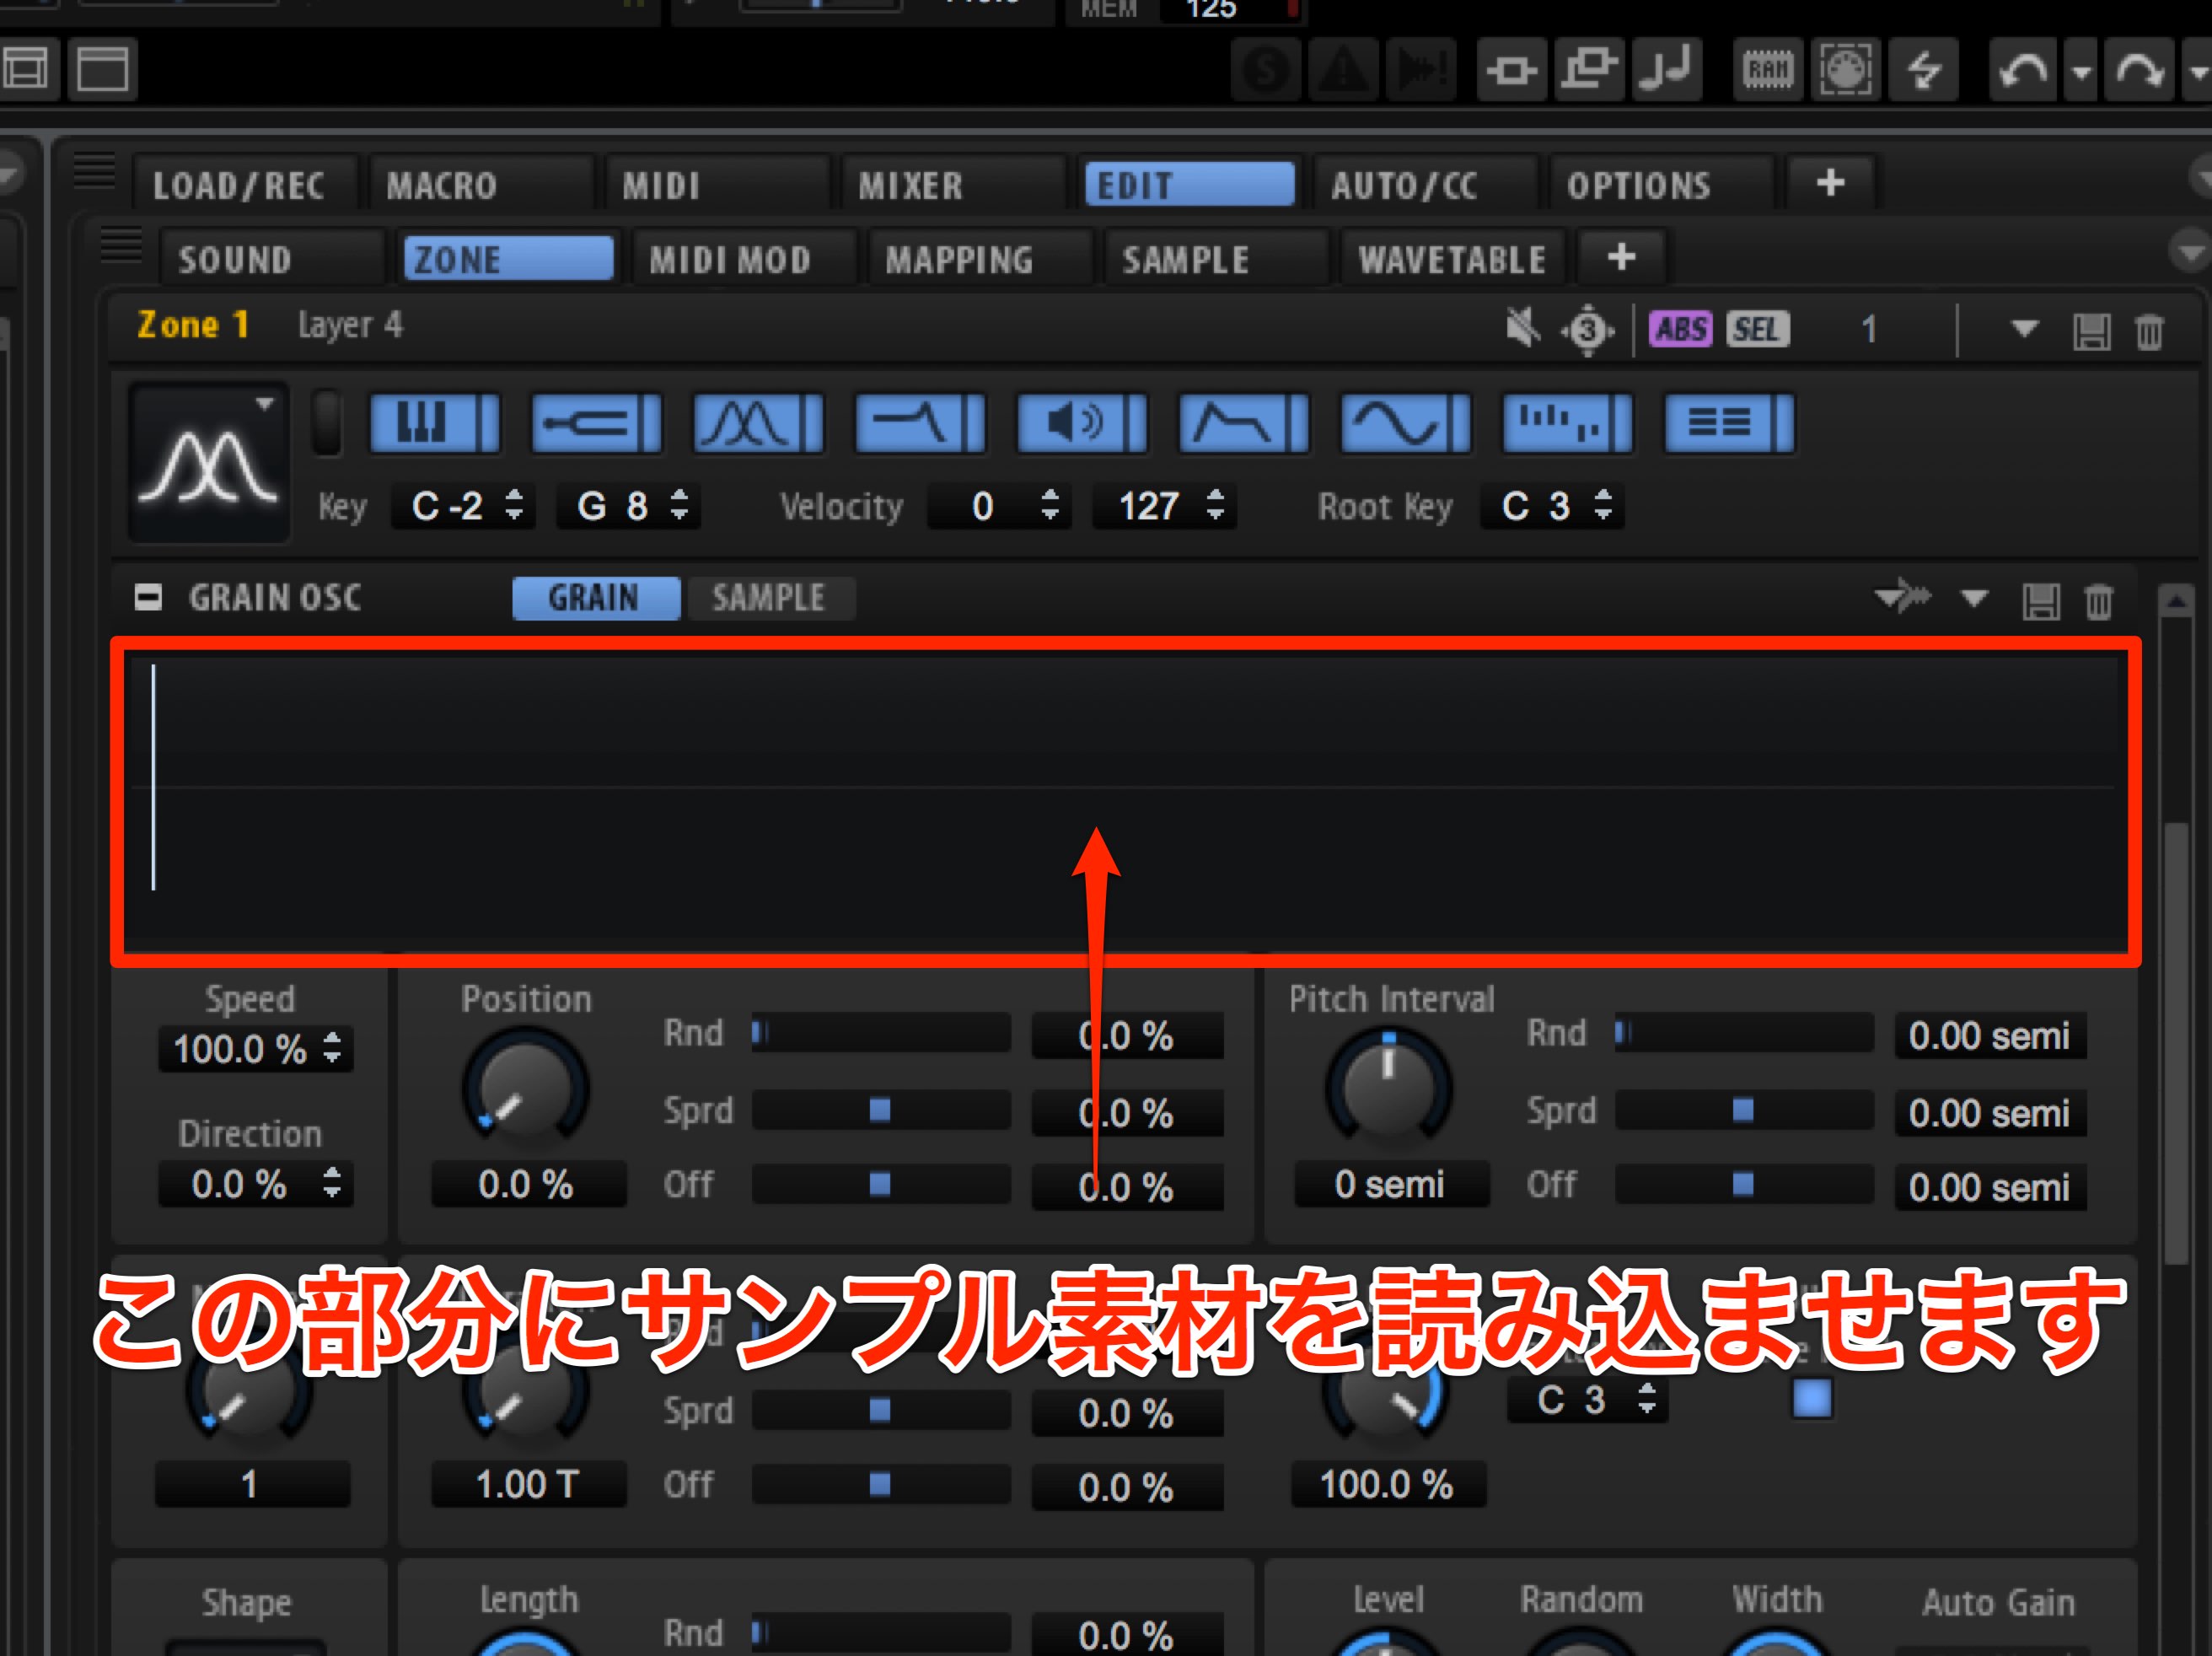Show the Step Modulator section icon
Screen dimensions: 2212x1656
pyautogui.click(x=1568, y=423)
